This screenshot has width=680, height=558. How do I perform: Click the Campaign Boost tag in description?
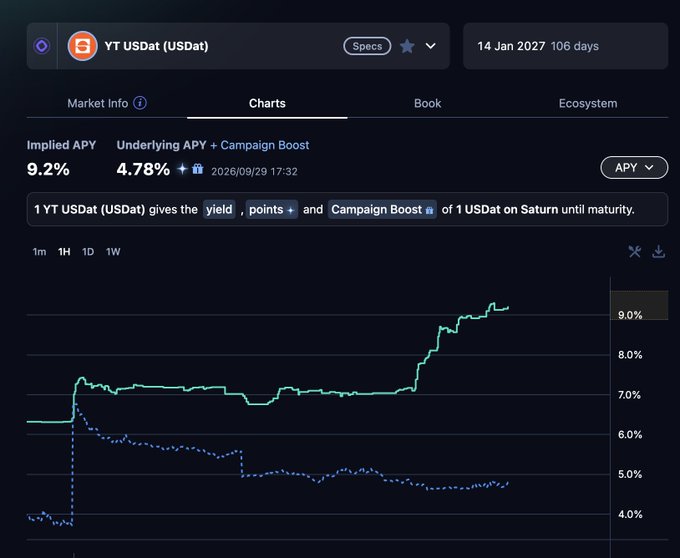pos(382,209)
